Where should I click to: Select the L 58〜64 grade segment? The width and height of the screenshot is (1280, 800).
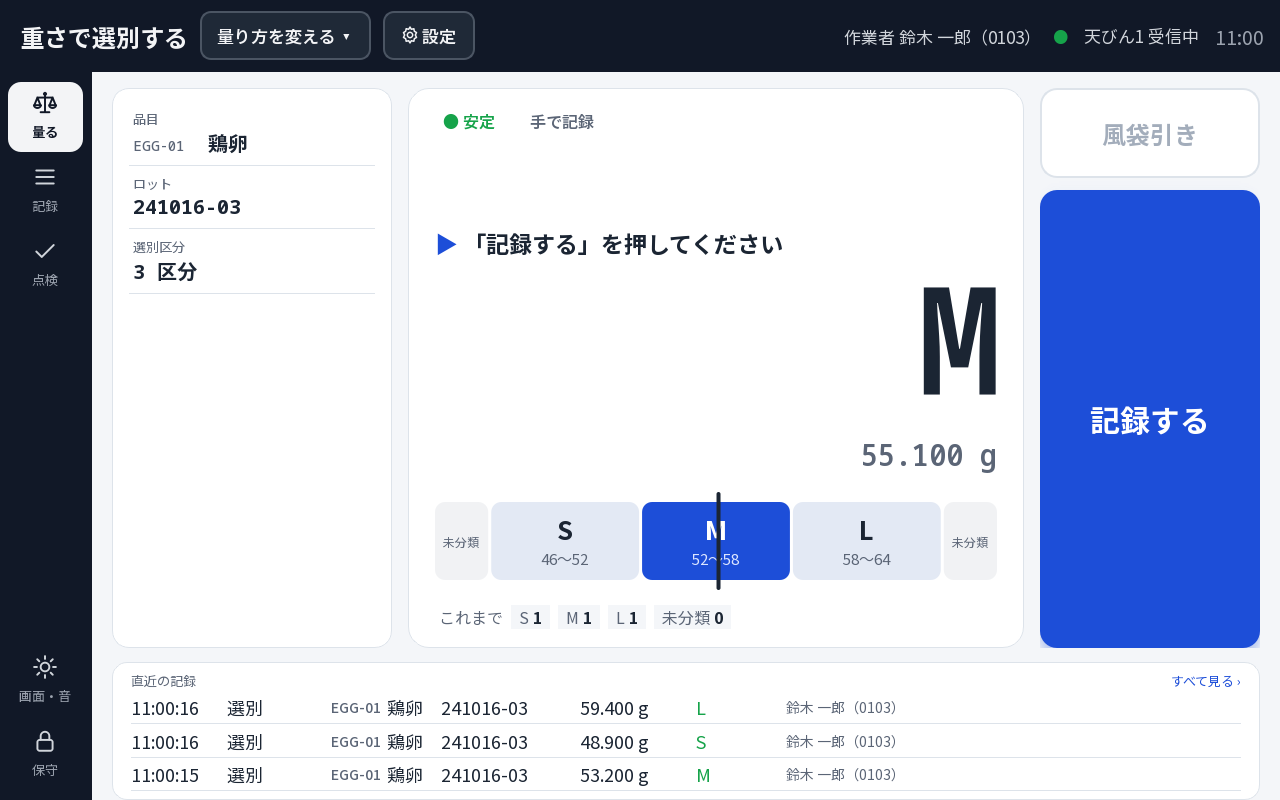pos(867,541)
